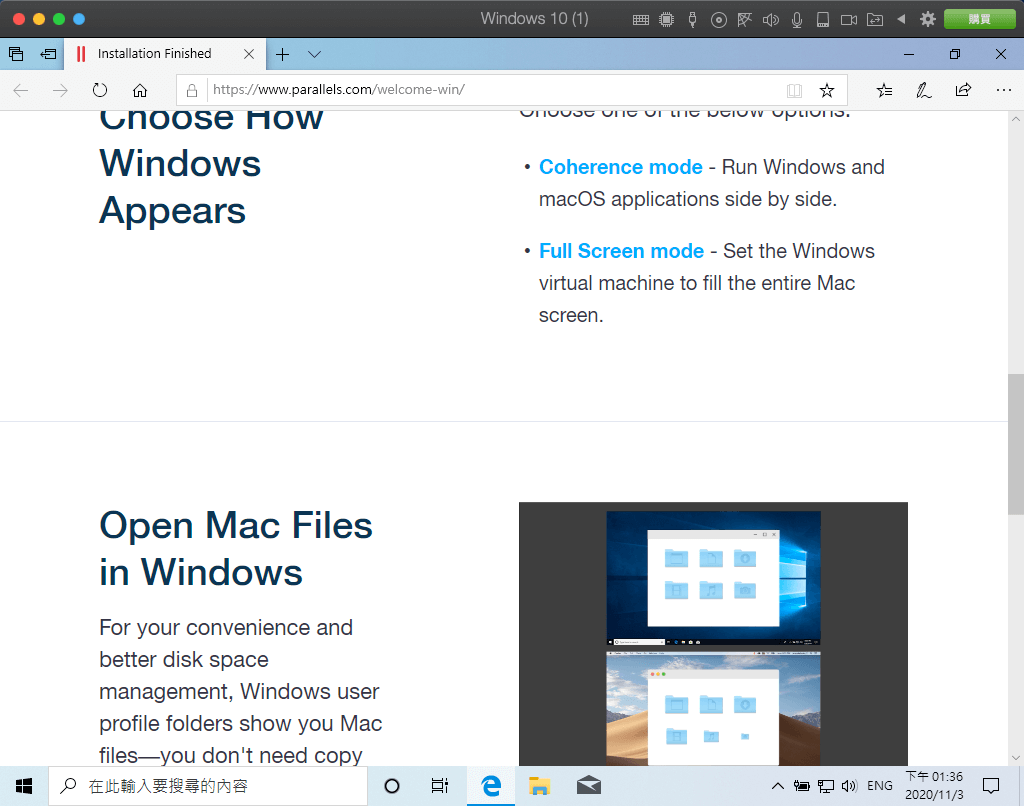
Task: Share this page icon
Action: 963,90
